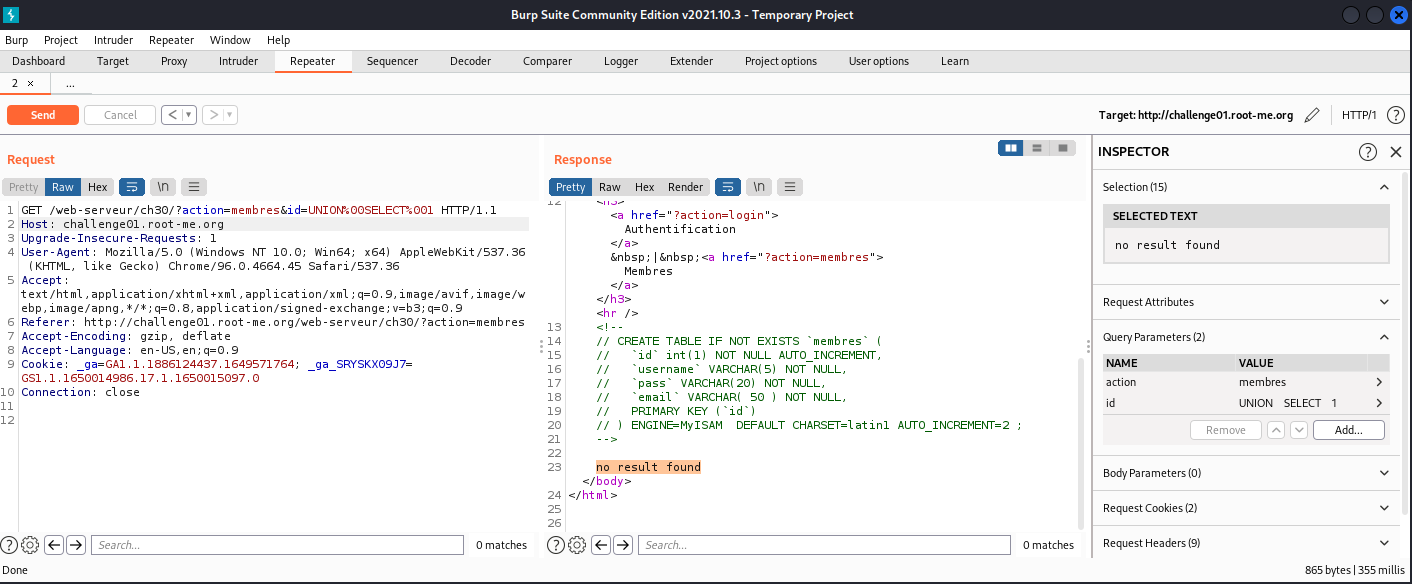Expand the Body Parameters (0) section
Viewport: 1412px width, 584px height.
pos(1384,473)
